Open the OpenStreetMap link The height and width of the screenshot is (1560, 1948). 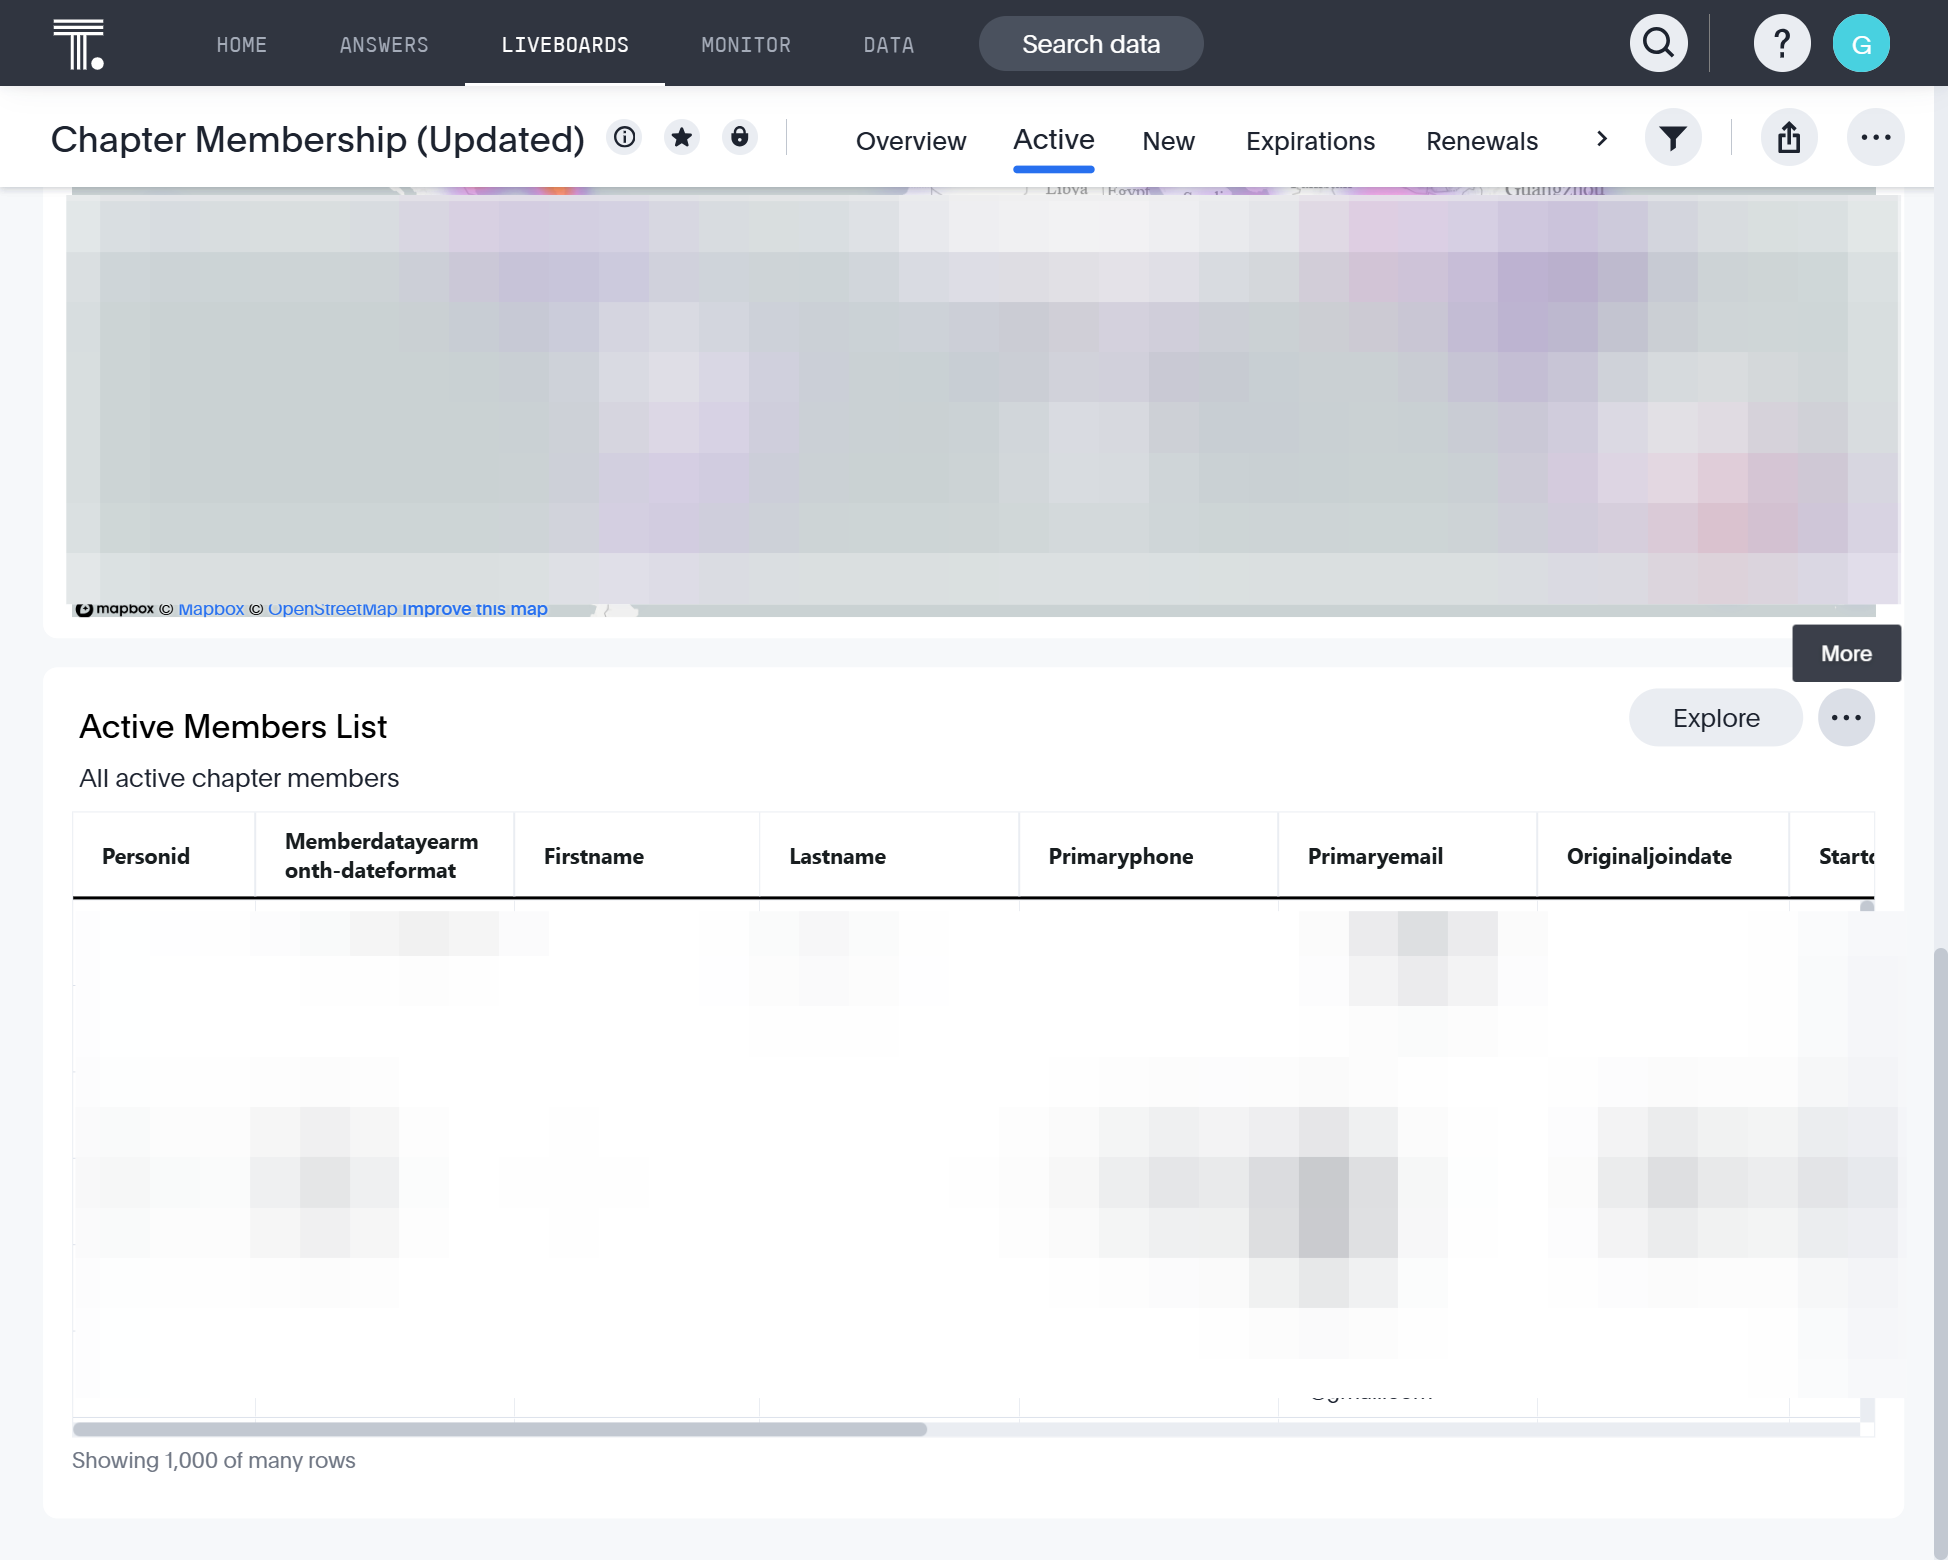pyautogui.click(x=333, y=609)
